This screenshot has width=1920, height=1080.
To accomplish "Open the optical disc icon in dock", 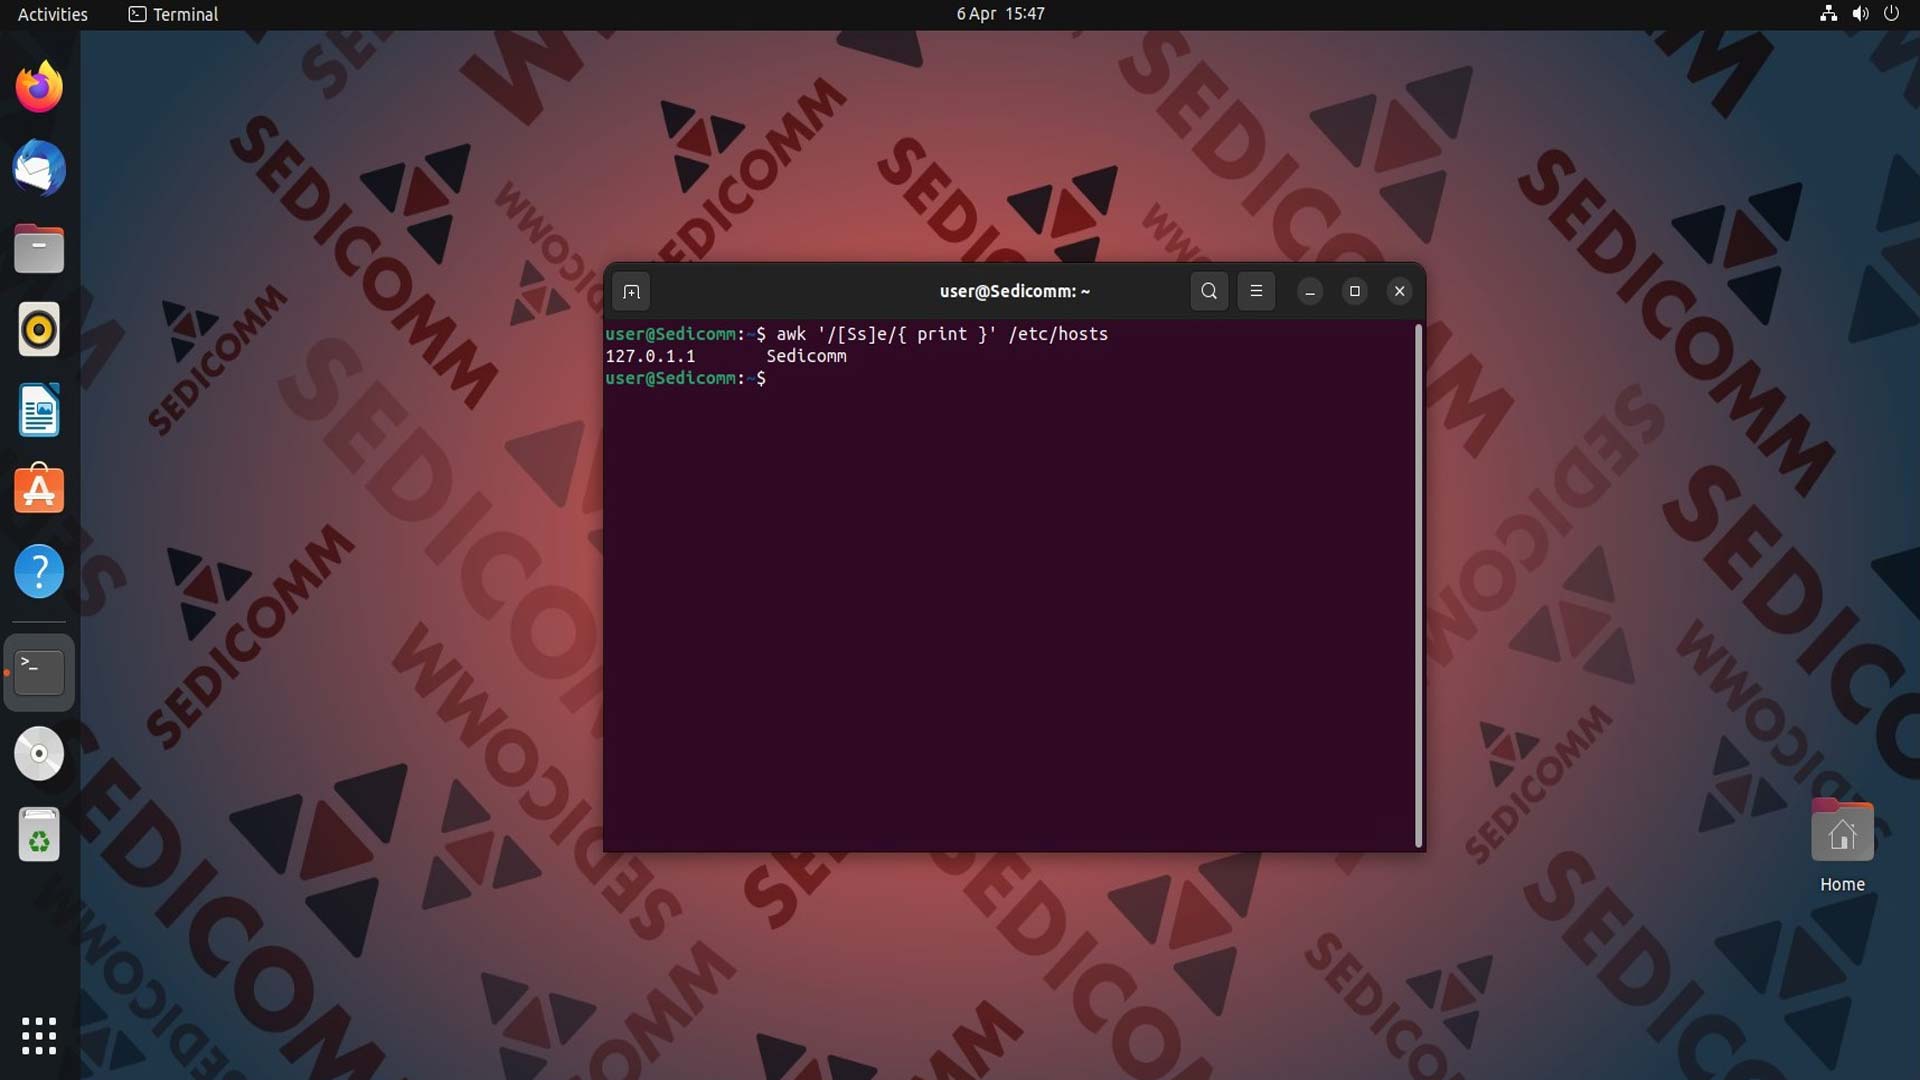I will [39, 753].
